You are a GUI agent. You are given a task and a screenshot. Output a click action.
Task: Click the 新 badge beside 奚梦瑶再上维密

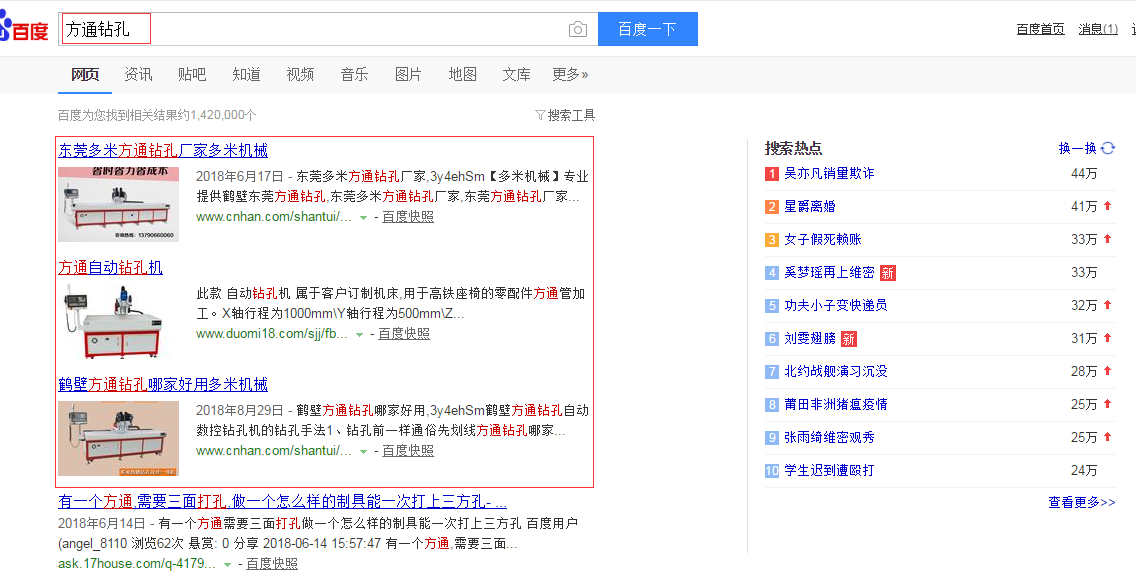(x=888, y=273)
